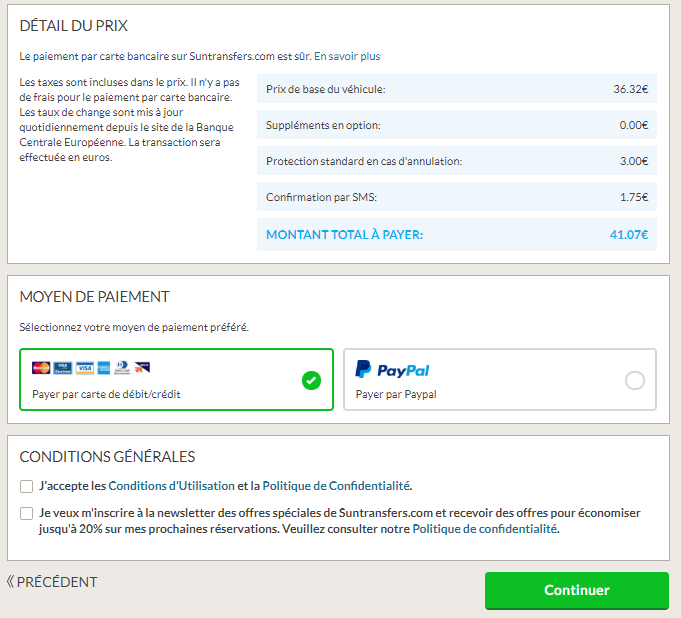Click the 'En savoir plus' link
The image size is (681, 618).
pyautogui.click(x=348, y=57)
